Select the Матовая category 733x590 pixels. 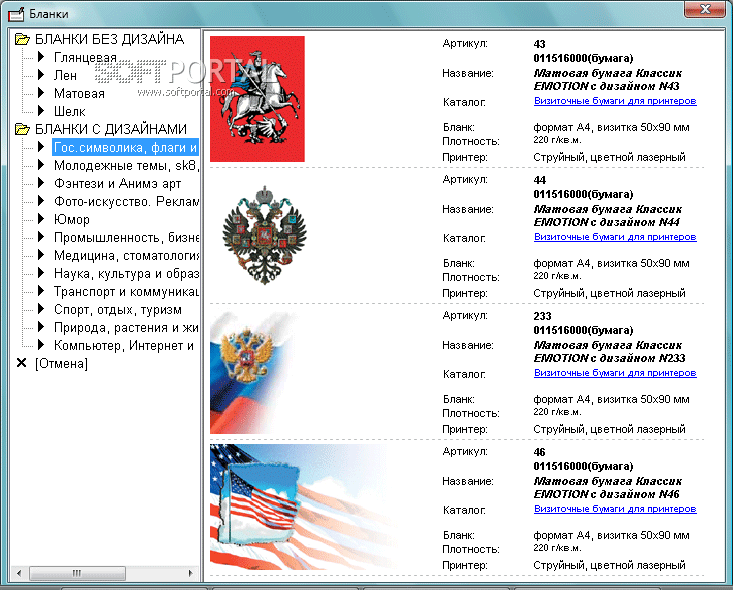[79, 93]
